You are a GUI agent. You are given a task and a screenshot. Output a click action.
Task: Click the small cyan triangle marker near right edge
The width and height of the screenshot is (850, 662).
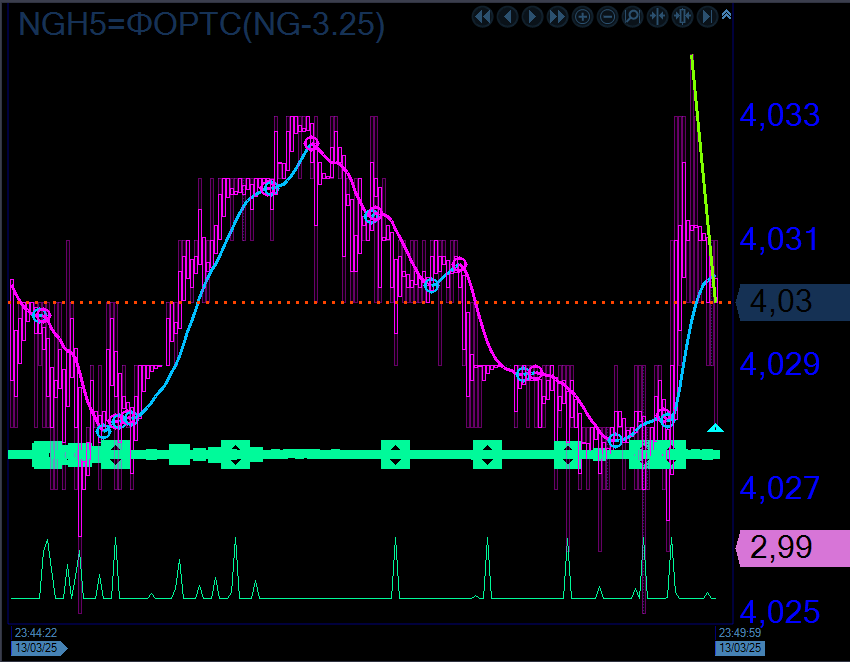point(715,428)
